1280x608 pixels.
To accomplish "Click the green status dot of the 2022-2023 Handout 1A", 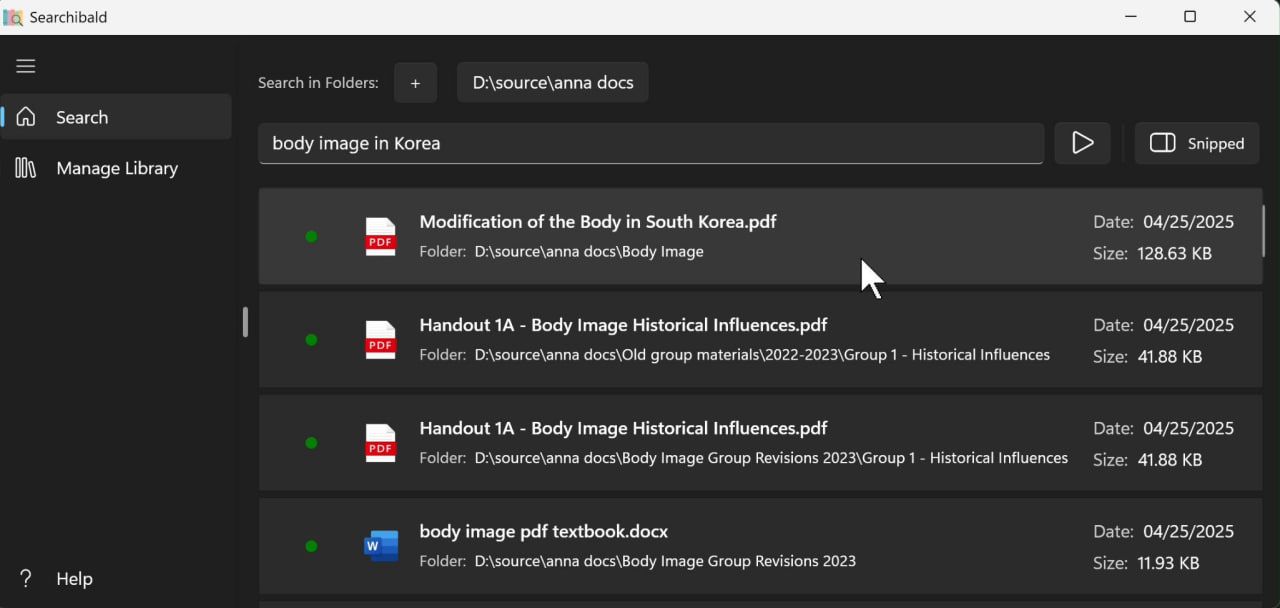I will (x=311, y=340).
